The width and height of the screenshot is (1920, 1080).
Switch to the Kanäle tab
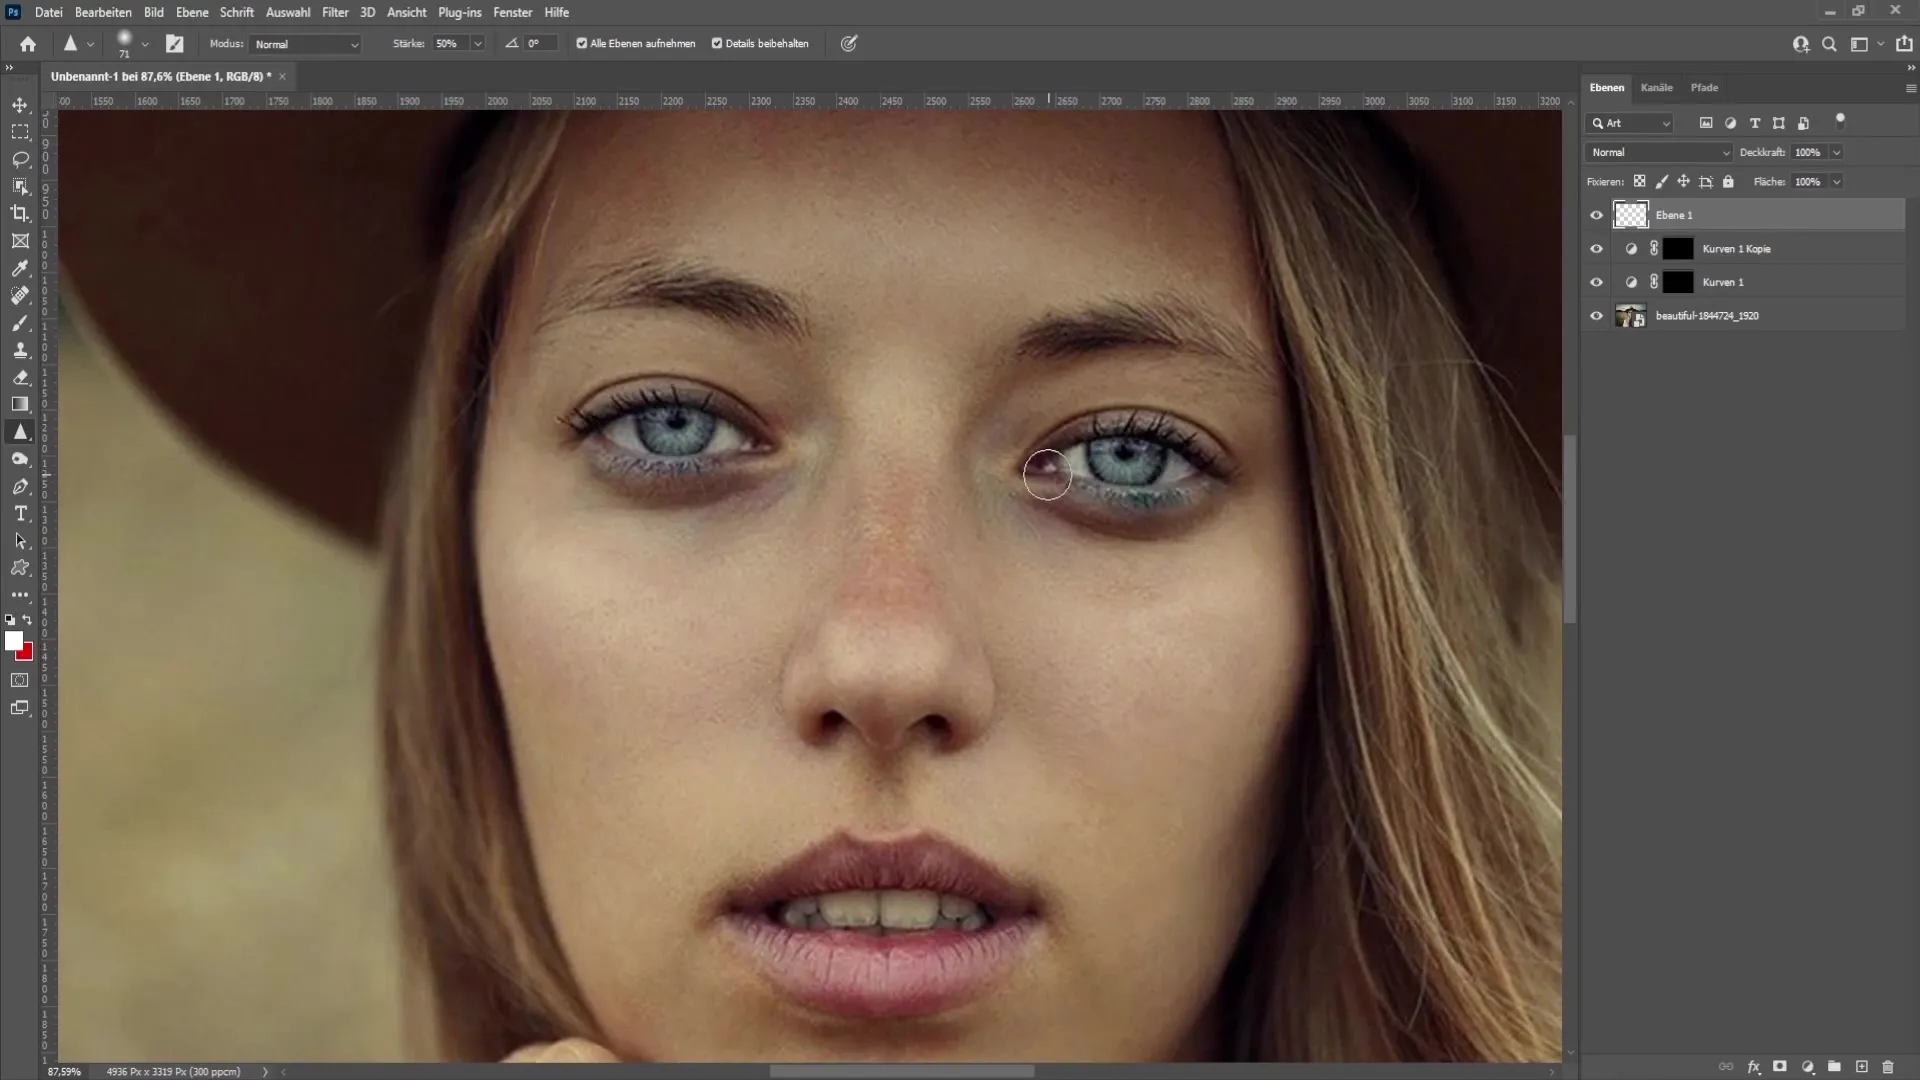coord(1656,87)
